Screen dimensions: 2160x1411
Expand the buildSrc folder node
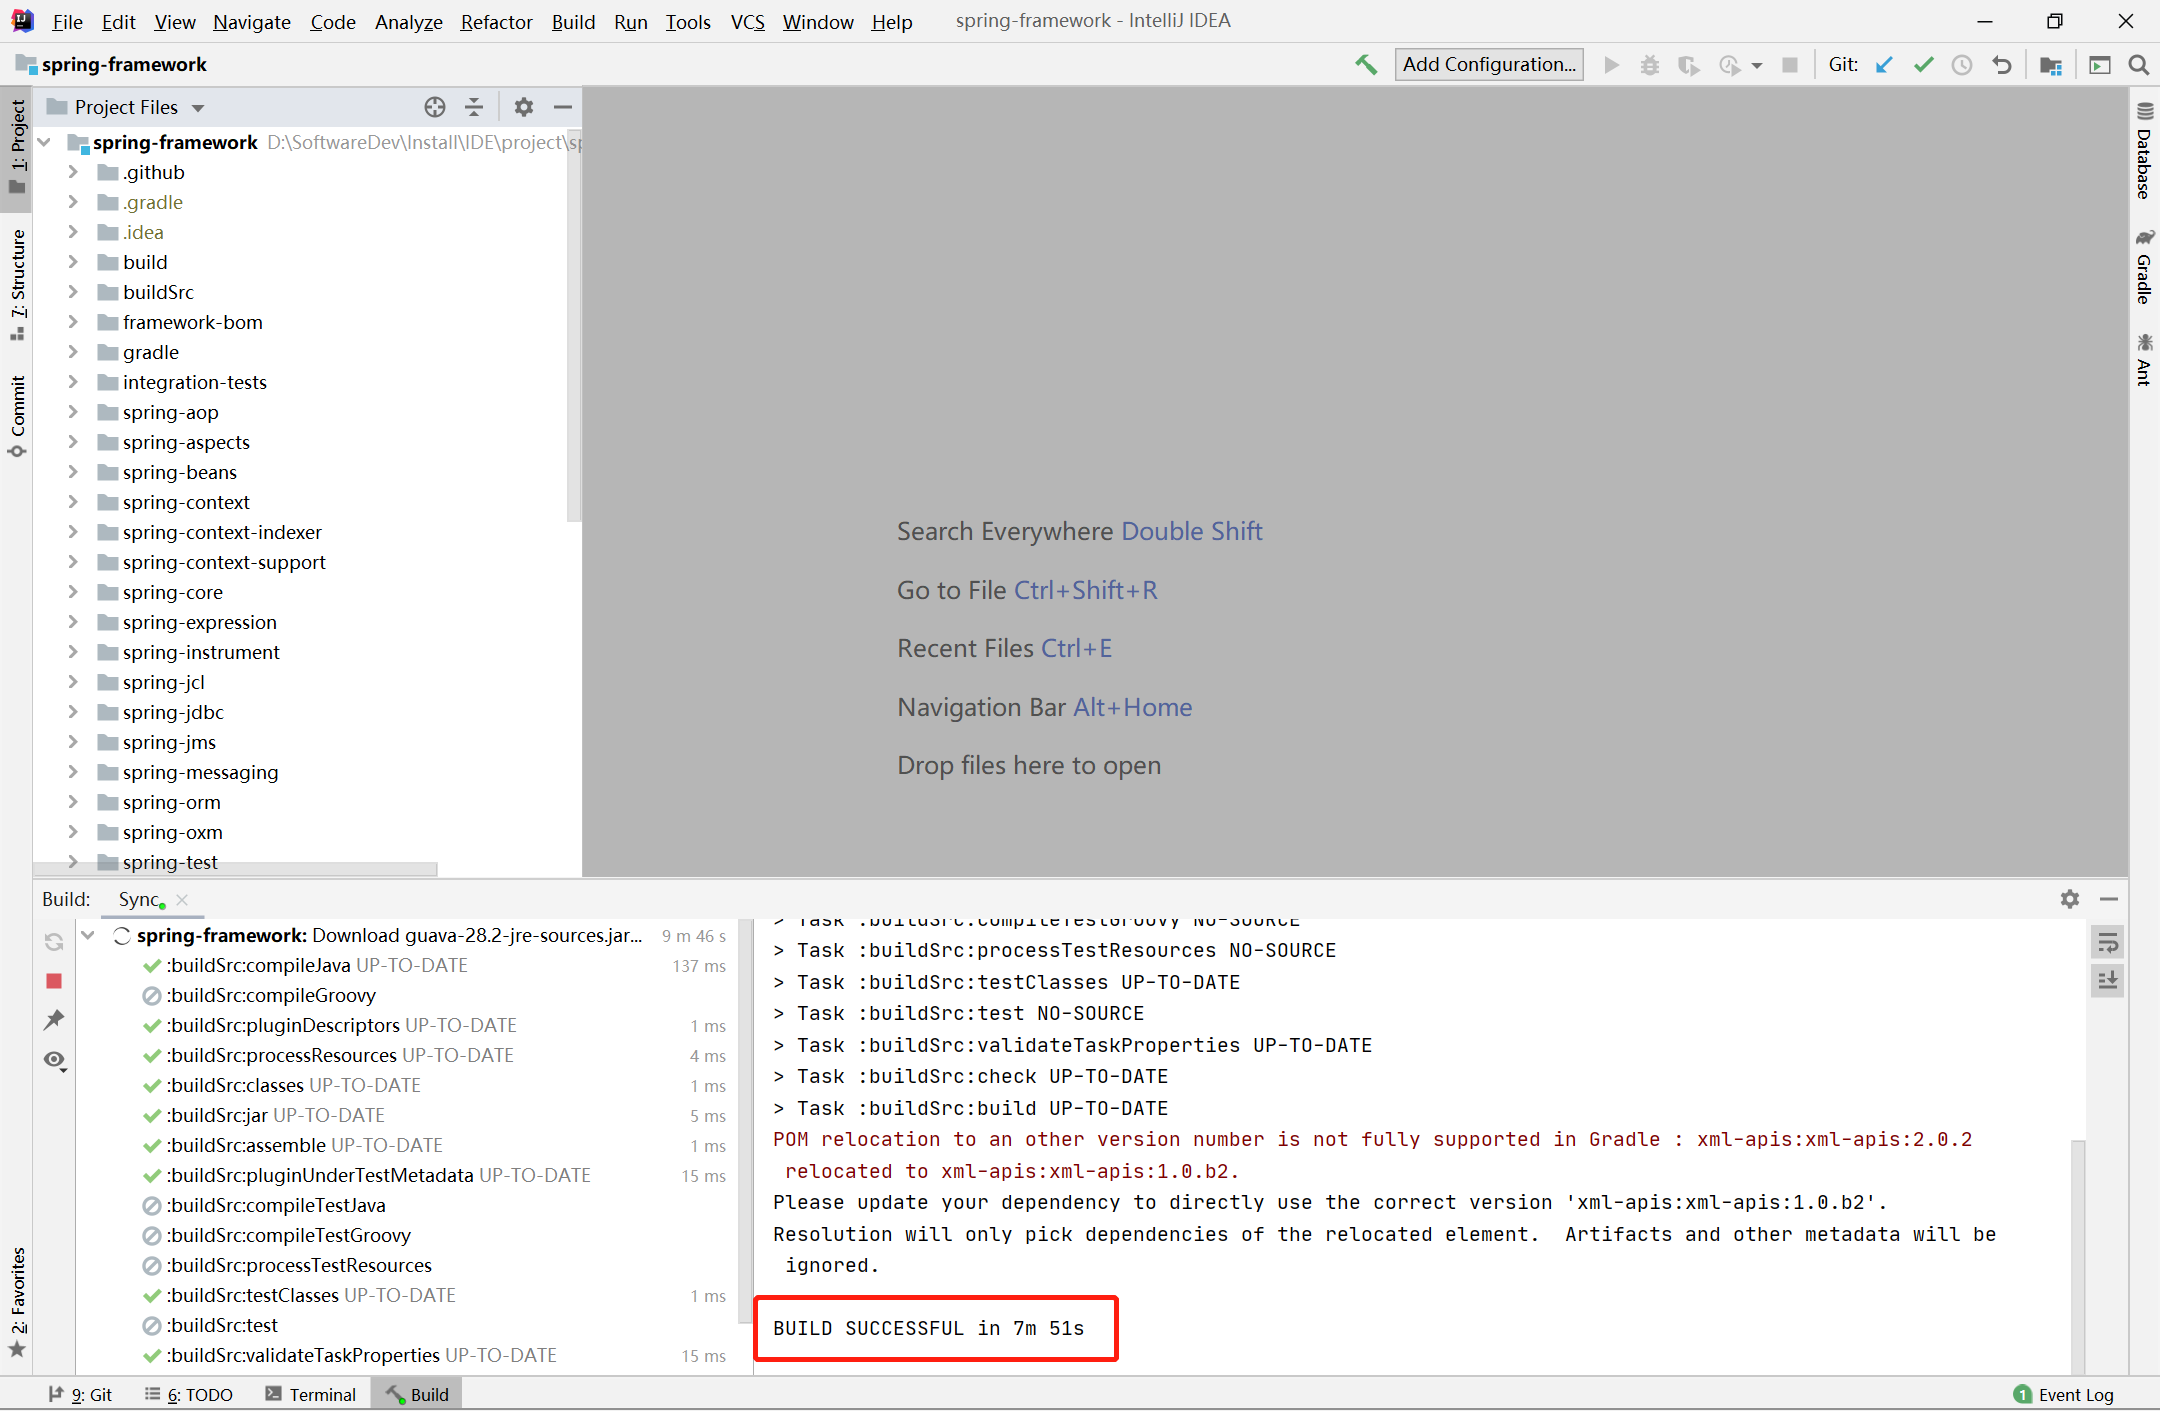pyautogui.click(x=73, y=292)
